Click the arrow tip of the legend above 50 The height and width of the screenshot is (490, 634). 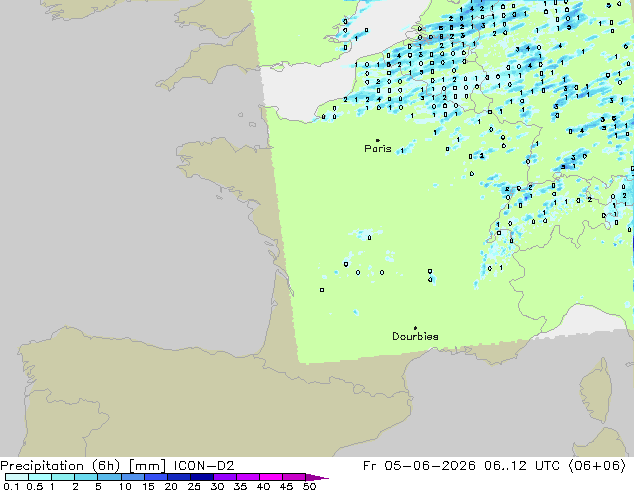click(x=317, y=477)
